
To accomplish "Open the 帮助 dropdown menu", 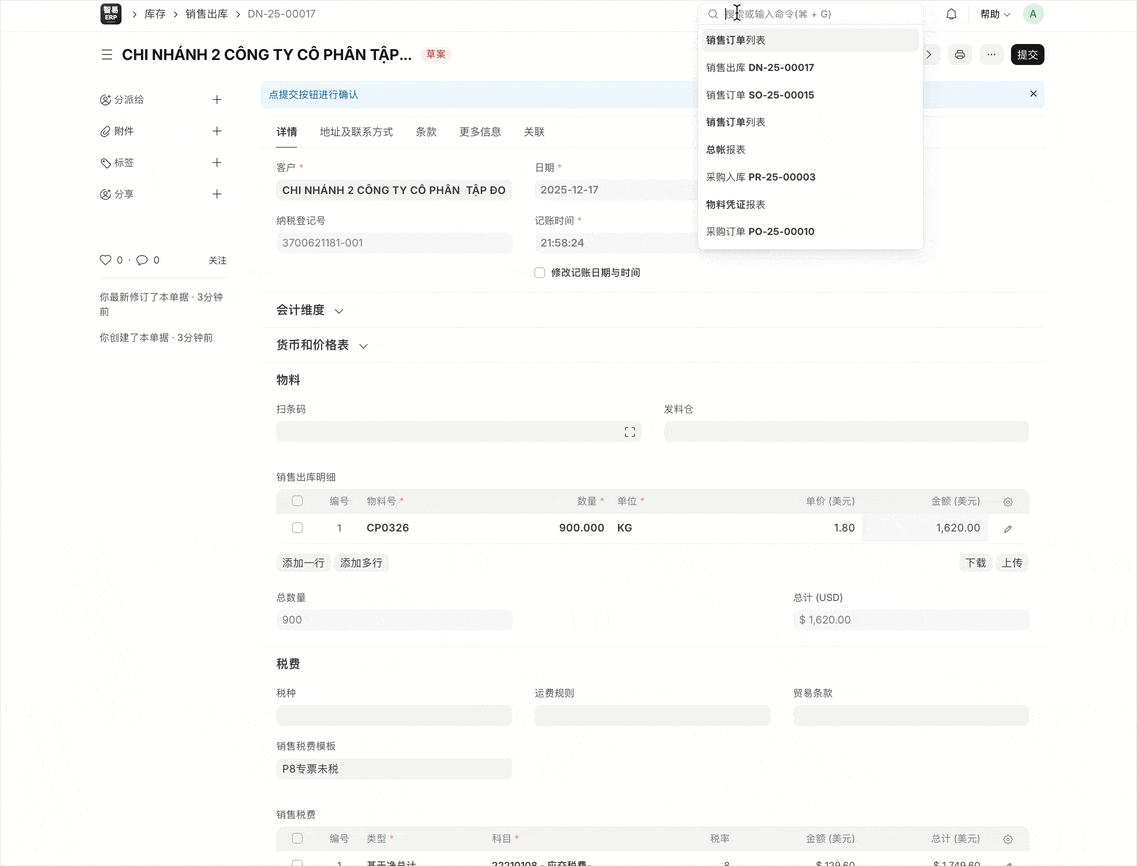I will (994, 14).
